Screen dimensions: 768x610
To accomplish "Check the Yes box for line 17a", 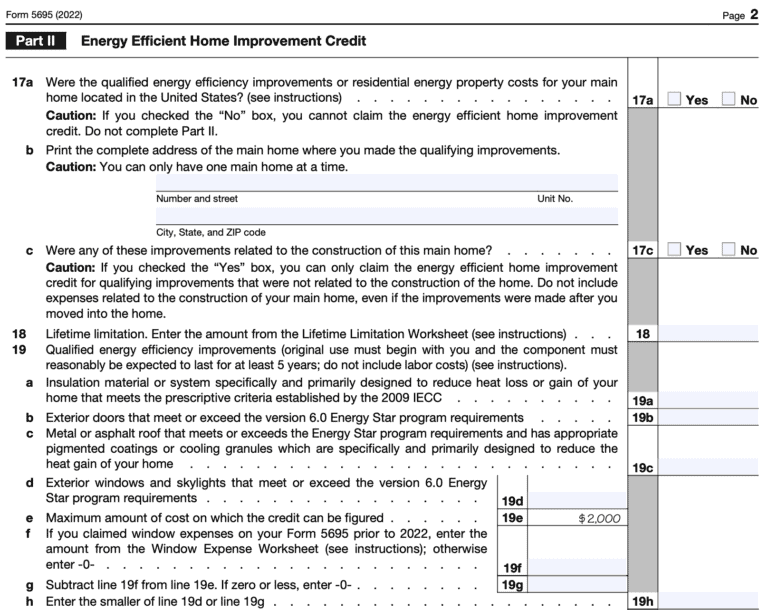I will 673,100.
